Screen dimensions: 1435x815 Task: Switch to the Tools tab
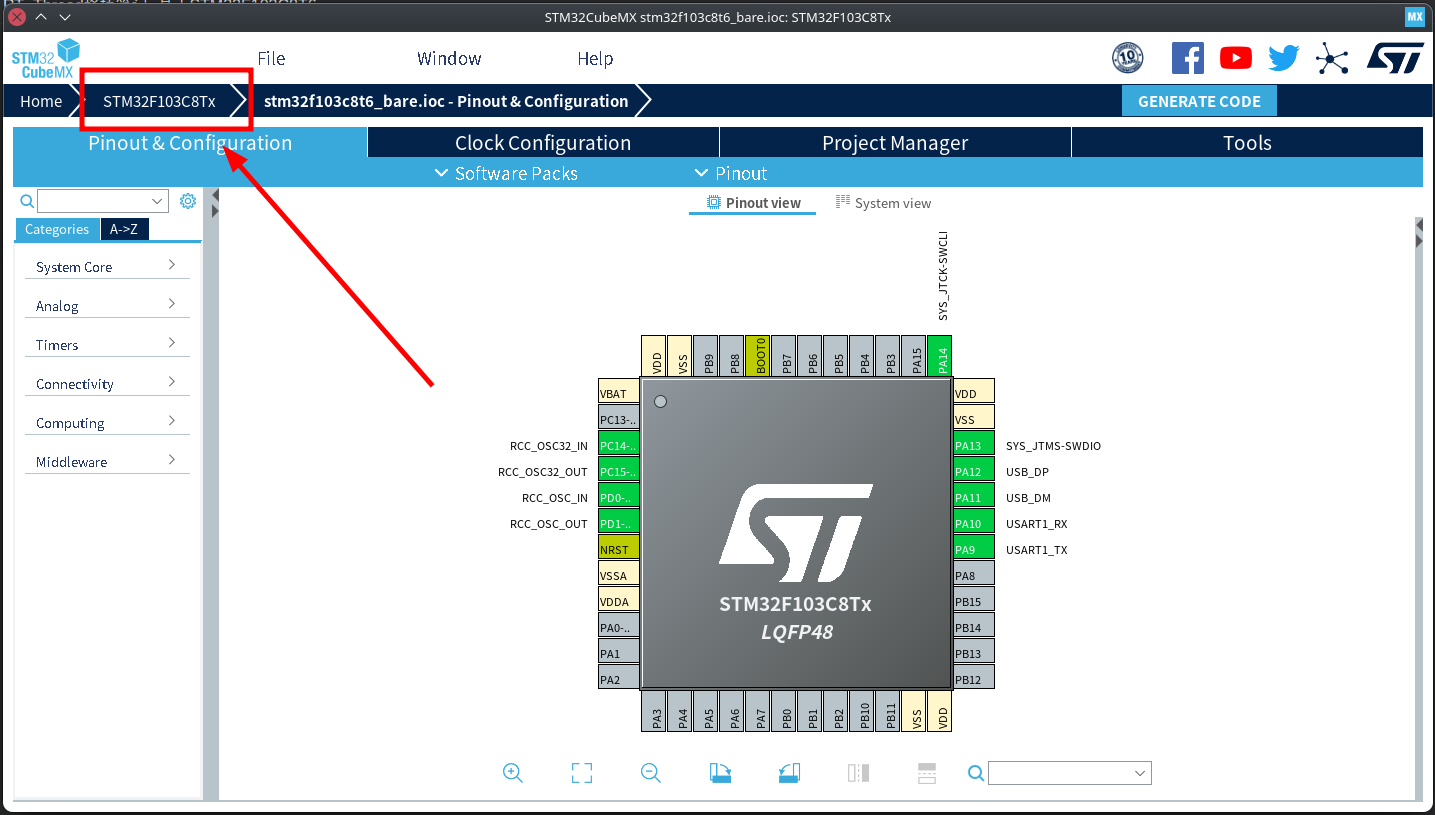click(x=1247, y=142)
